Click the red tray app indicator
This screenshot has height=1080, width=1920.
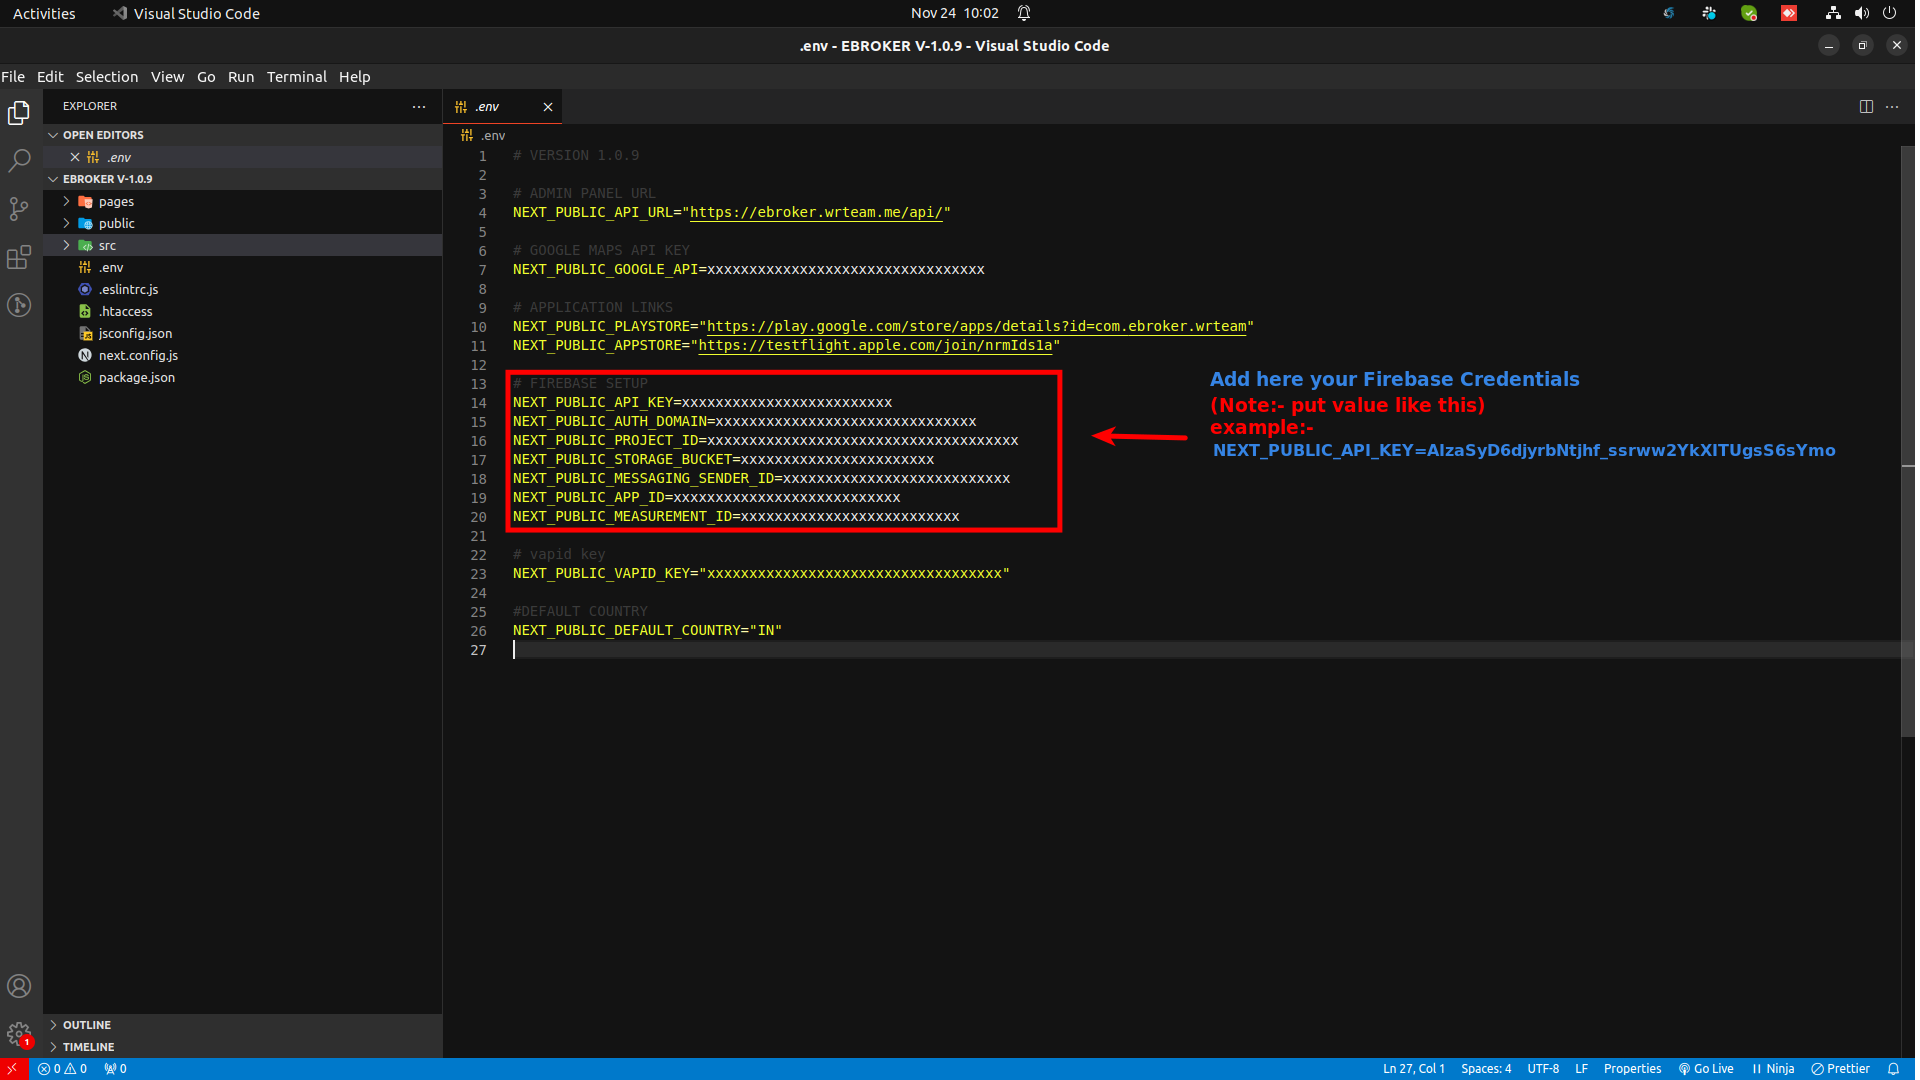1789,13
